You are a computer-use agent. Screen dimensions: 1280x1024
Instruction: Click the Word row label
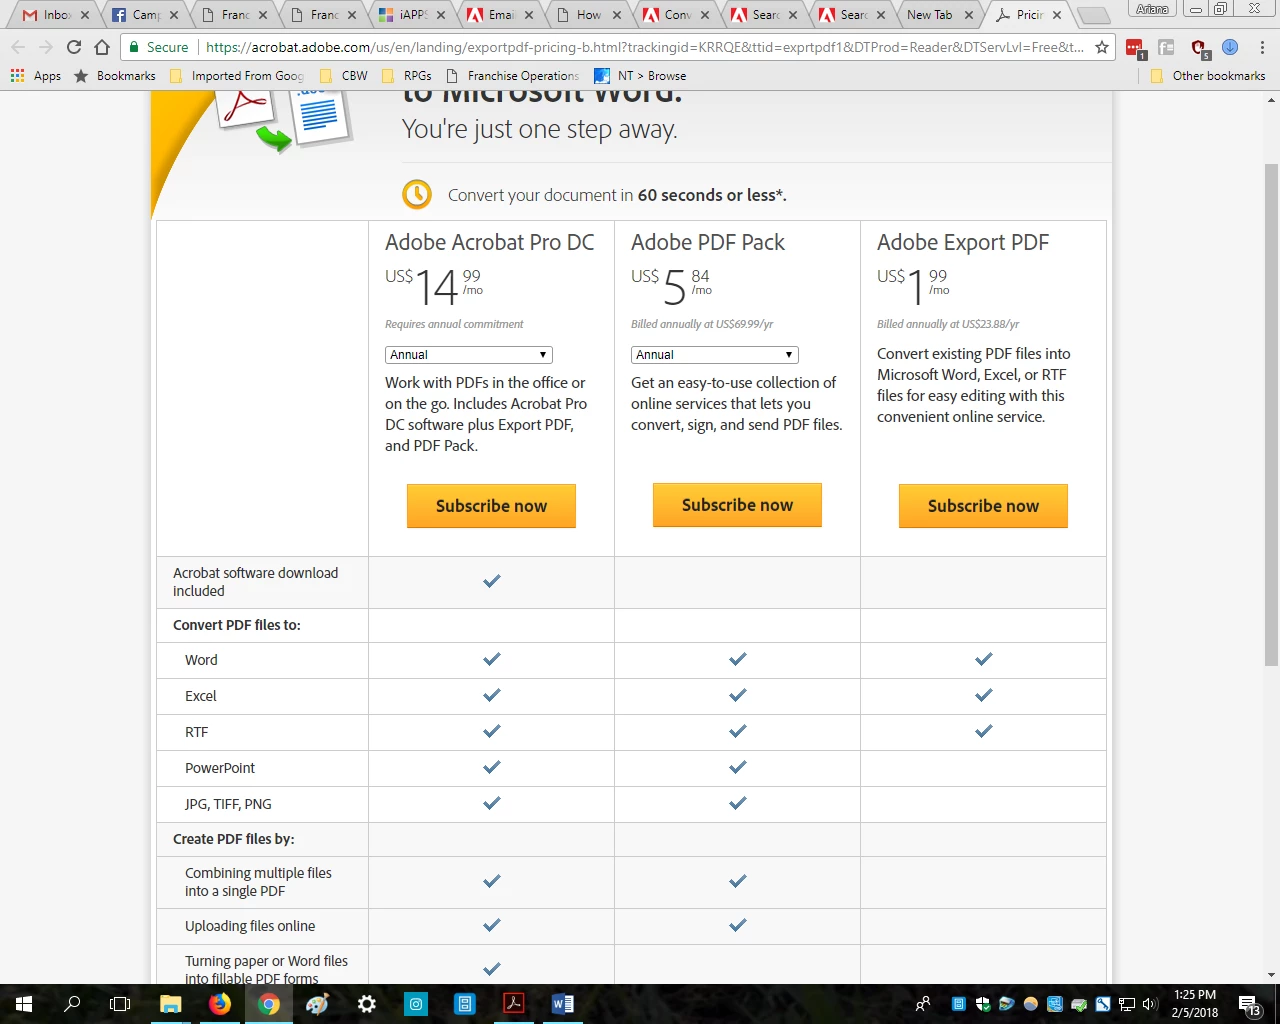pyautogui.click(x=201, y=660)
